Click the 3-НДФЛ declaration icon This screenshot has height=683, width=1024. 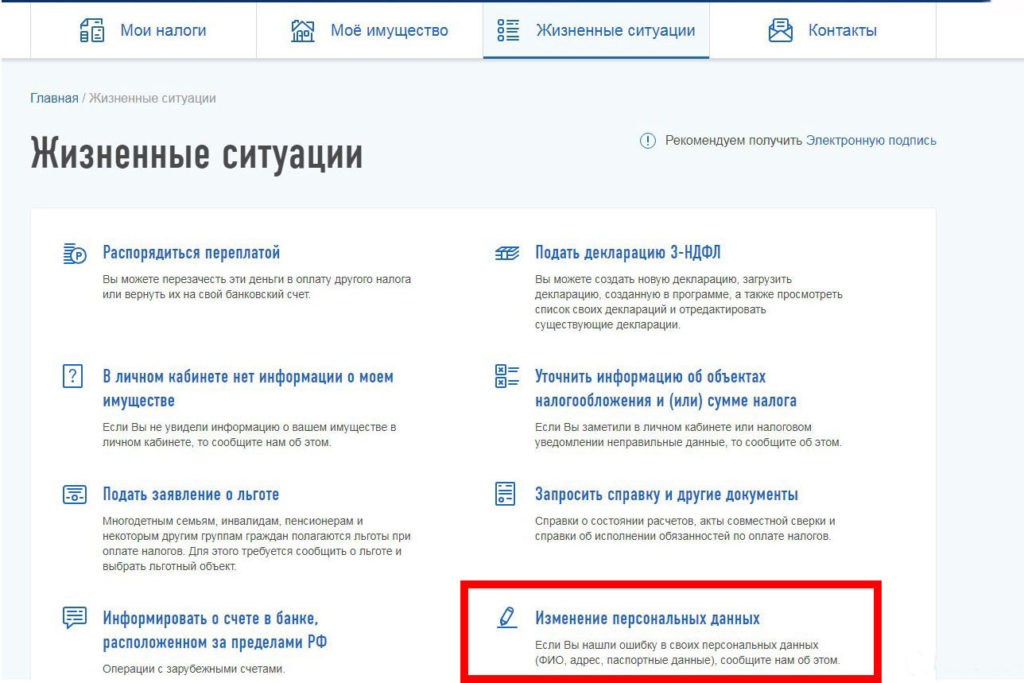click(507, 253)
